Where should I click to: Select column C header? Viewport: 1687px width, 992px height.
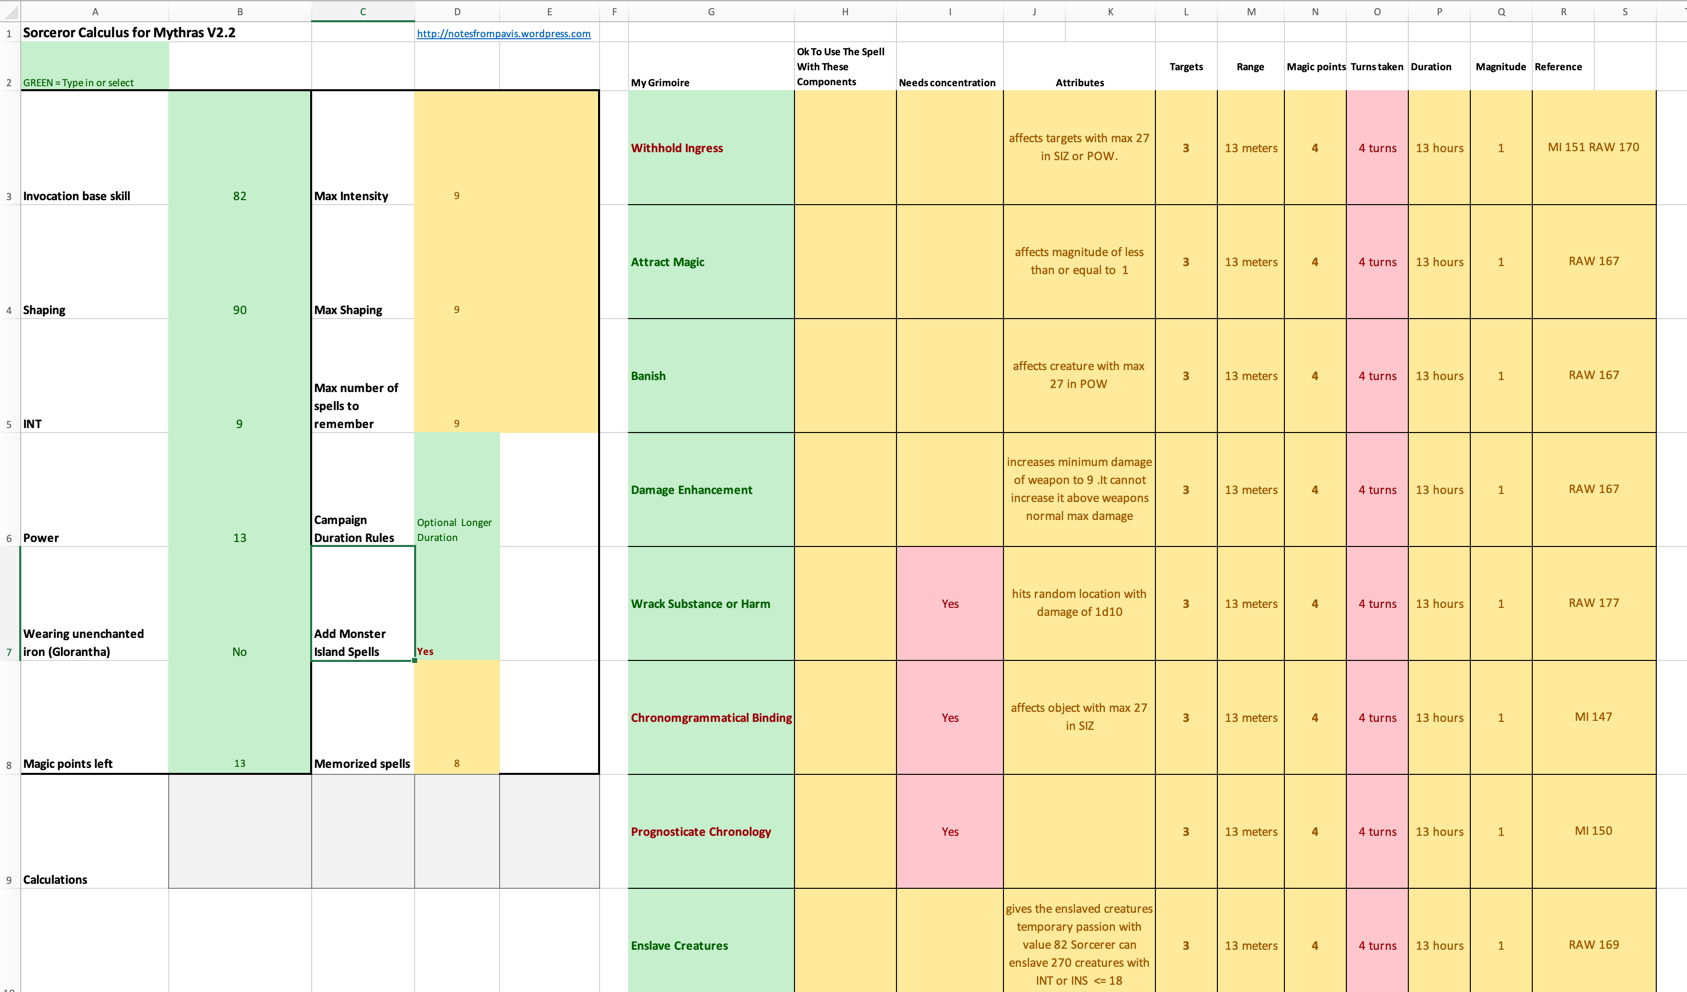pos(362,12)
